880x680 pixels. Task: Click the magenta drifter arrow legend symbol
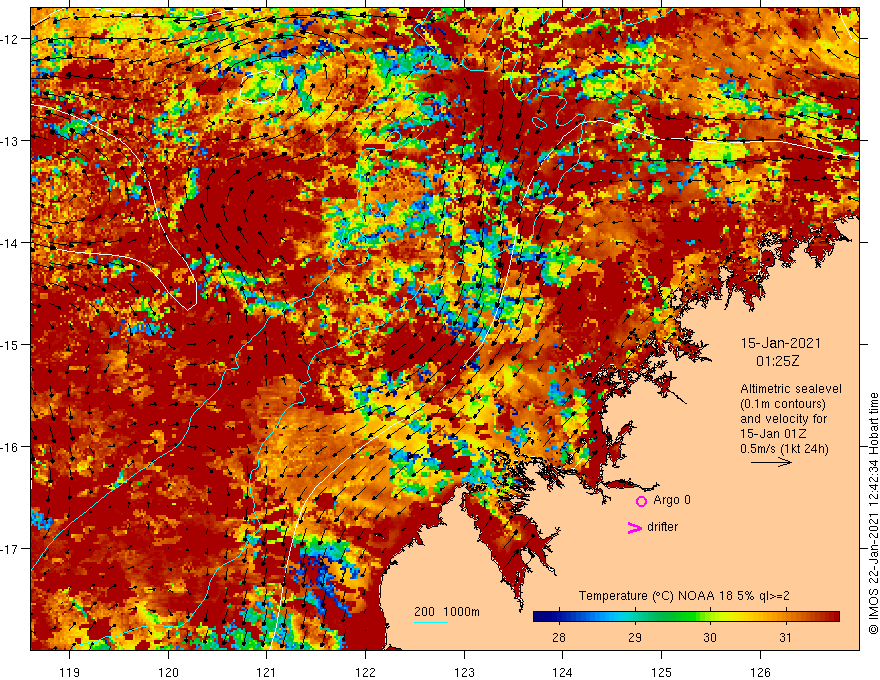tap(635, 527)
